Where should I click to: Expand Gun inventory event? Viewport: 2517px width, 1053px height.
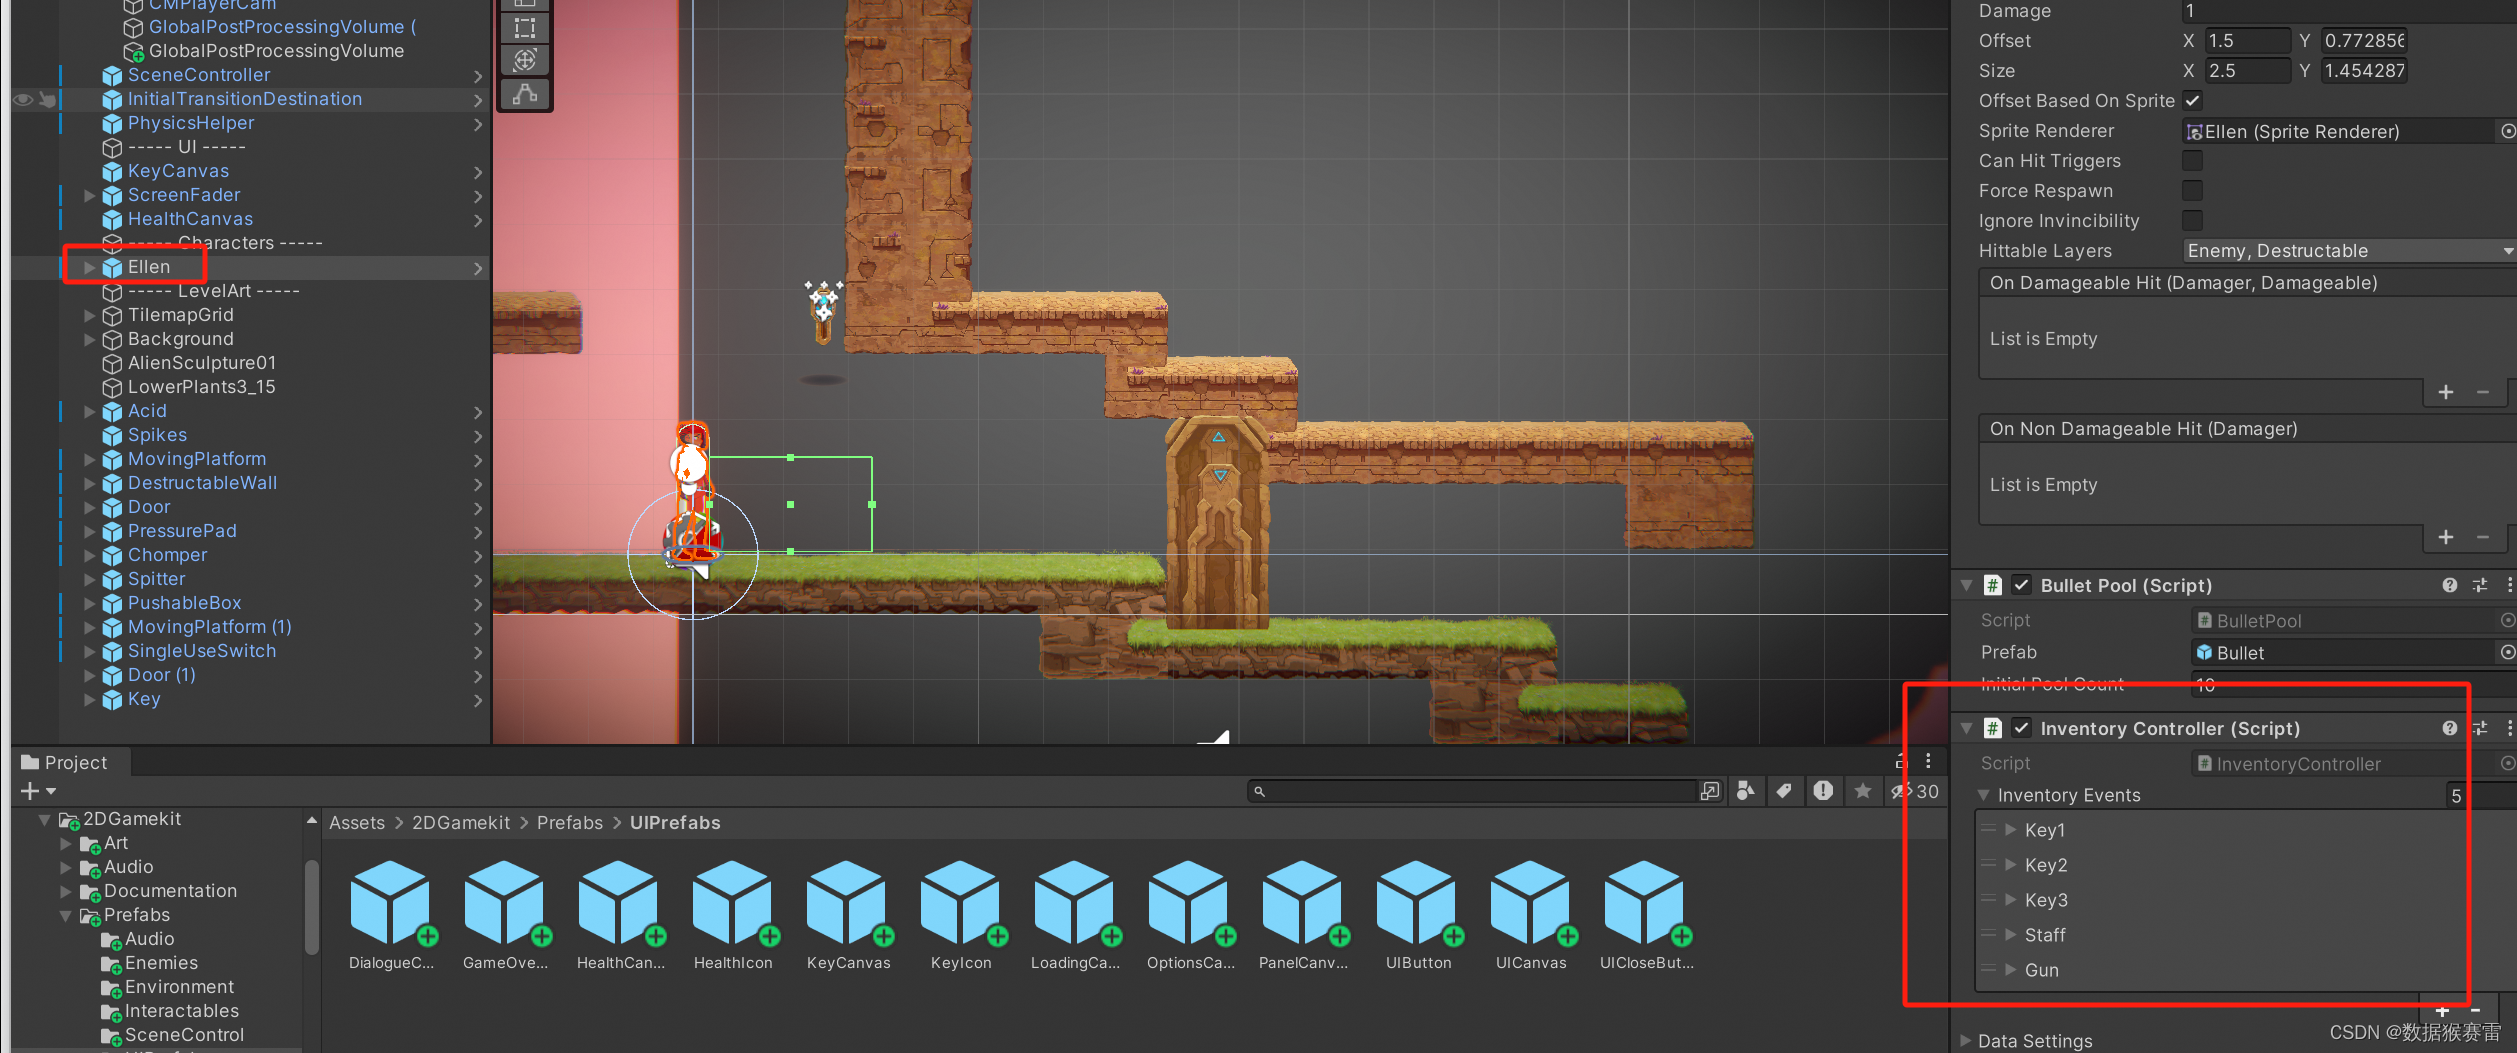2010,969
